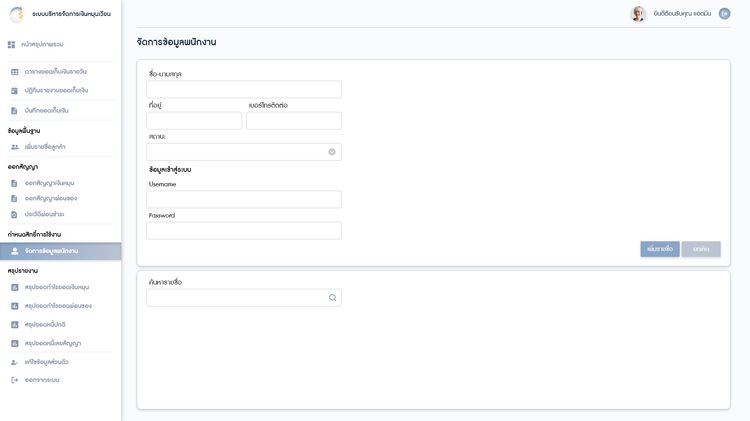Screen dimensions: 750x421
Task: Click the เบอร์โทรติดต่อ phone number field
Action: coord(294,121)
